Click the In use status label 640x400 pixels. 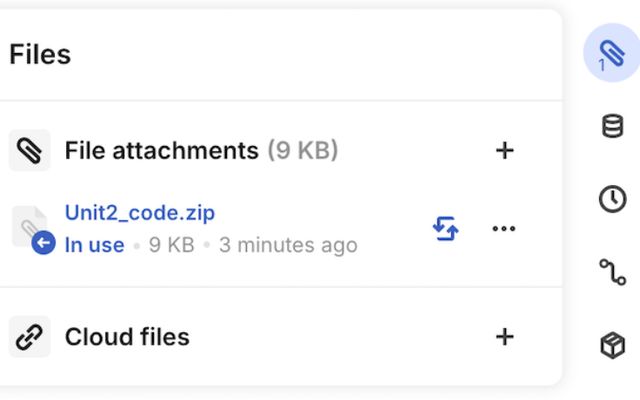[94, 245]
